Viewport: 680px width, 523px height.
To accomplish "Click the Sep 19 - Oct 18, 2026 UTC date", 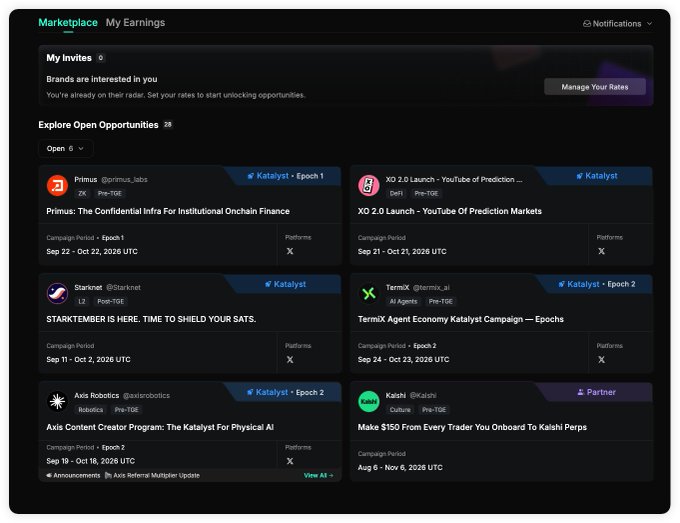I will coord(91,461).
